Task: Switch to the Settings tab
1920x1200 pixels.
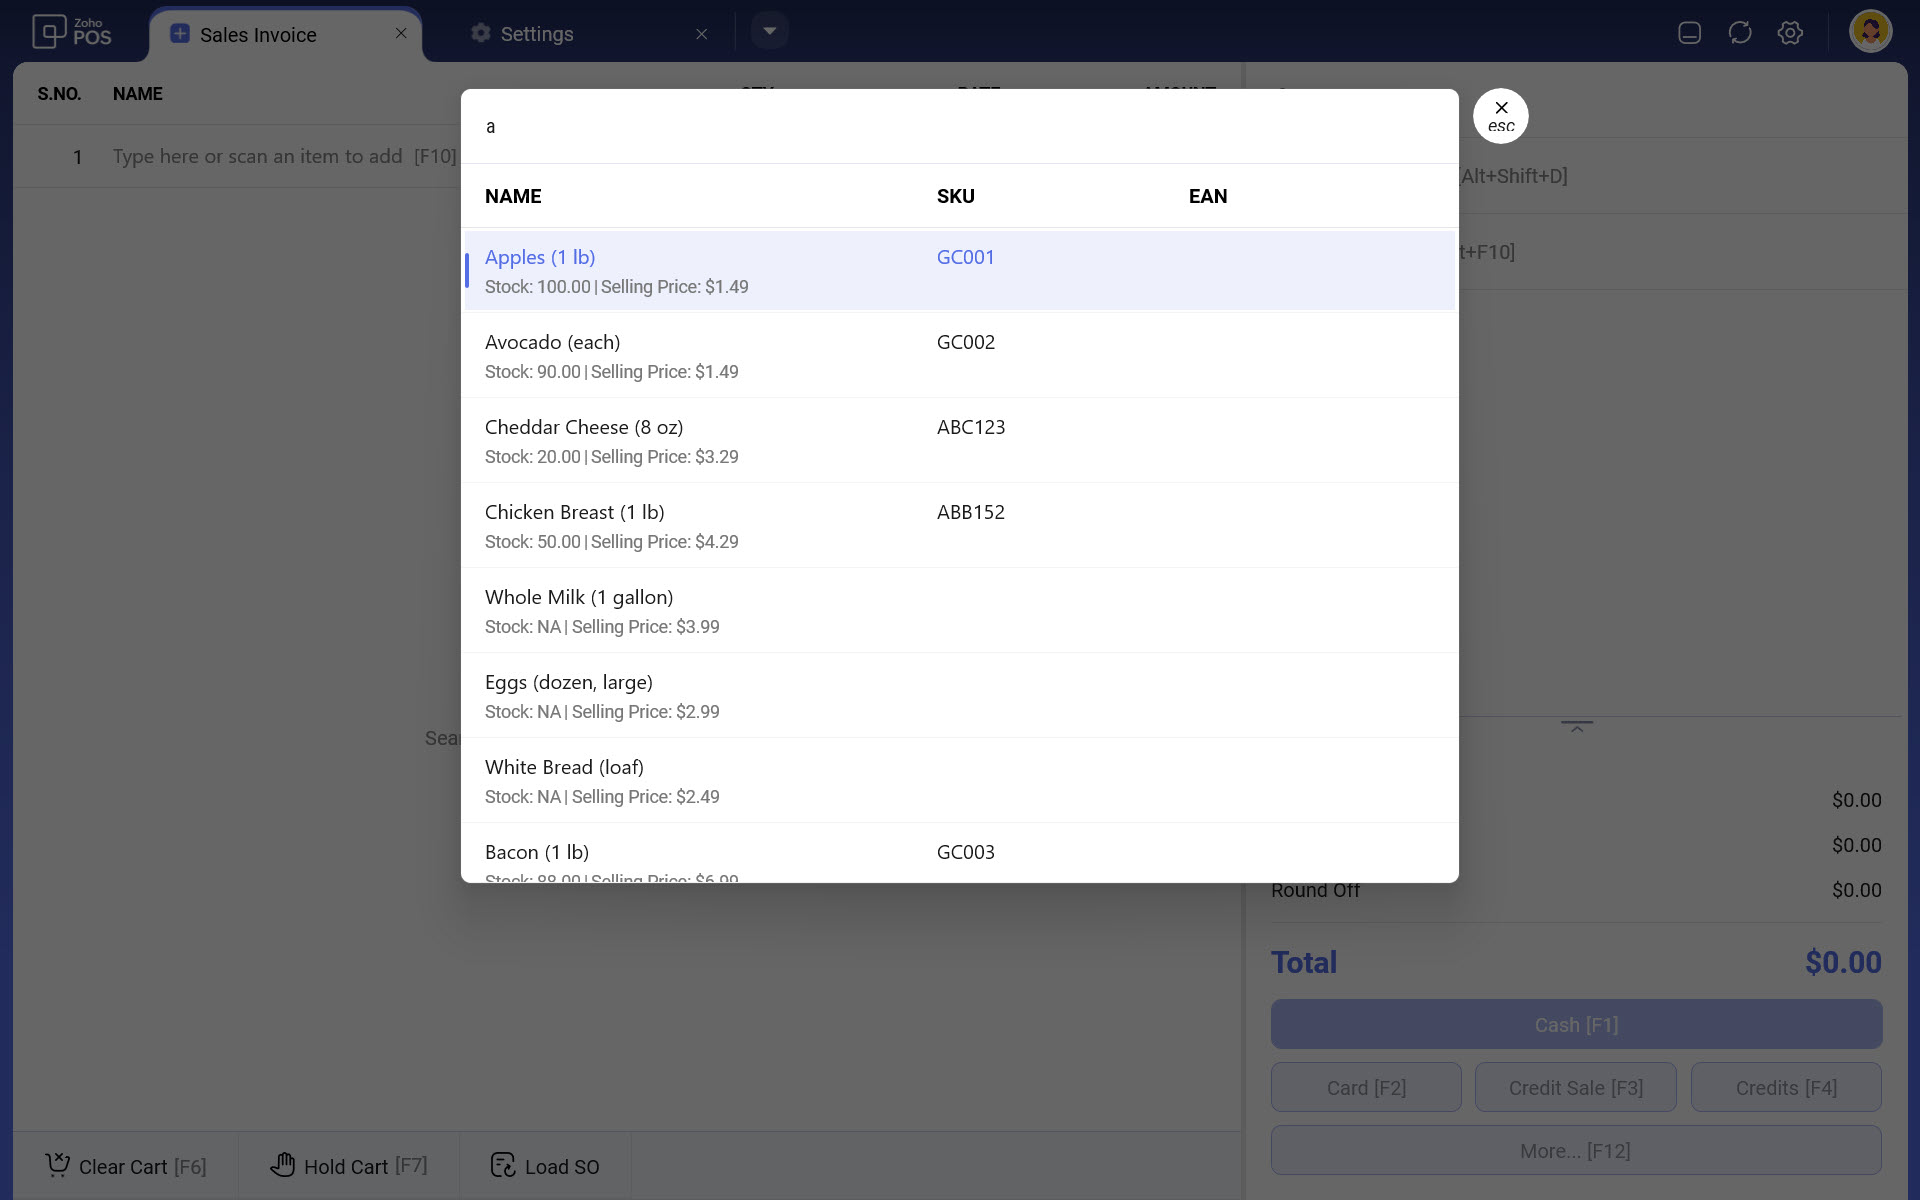Action: pos(537,34)
